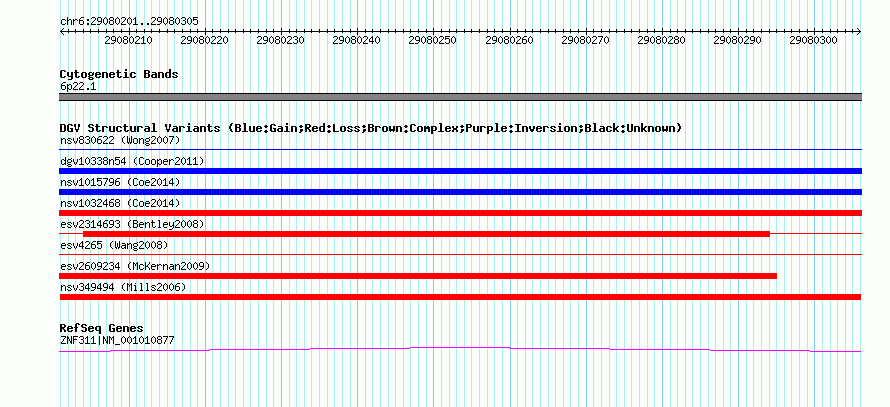The width and height of the screenshot is (890, 407).
Task: Open variant nsv1015796 (Coe2014) label
Action: coord(120,182)
